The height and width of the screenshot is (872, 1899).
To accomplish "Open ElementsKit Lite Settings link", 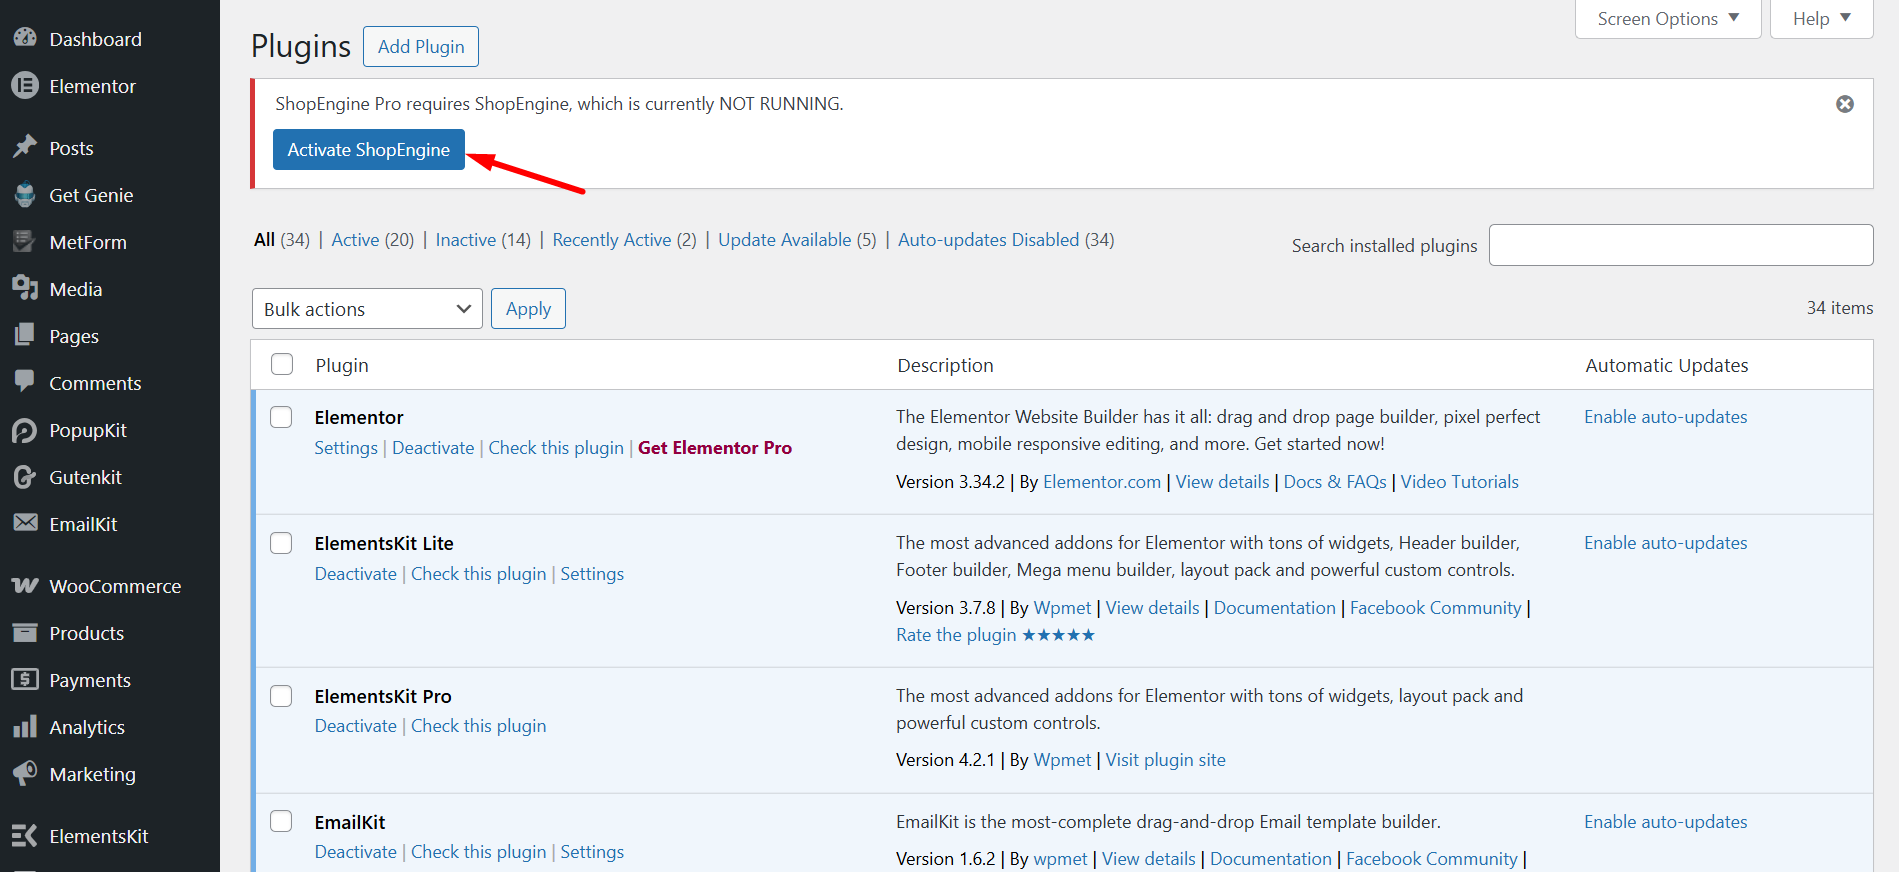I will (592, 574).
